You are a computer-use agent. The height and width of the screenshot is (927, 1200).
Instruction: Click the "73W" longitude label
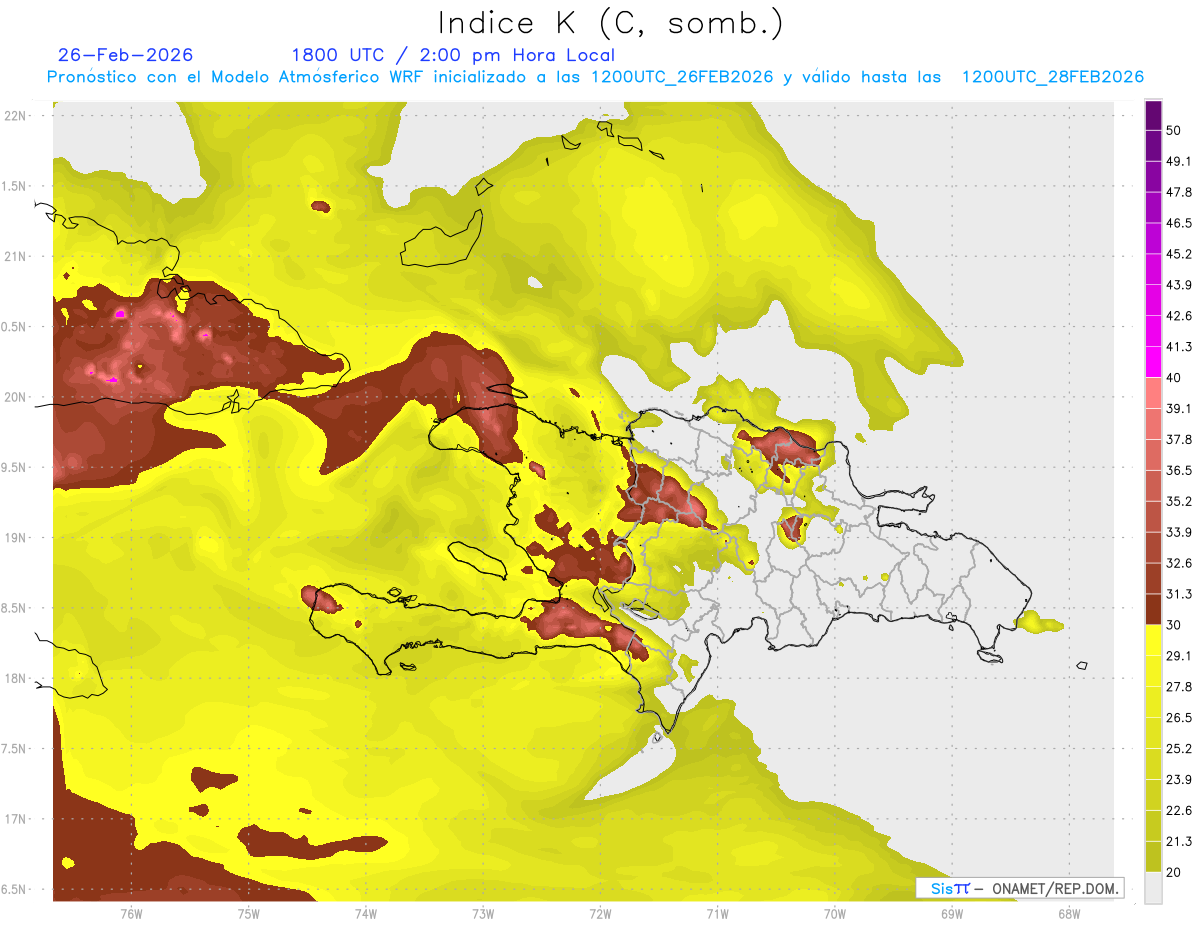coord(483,913)
